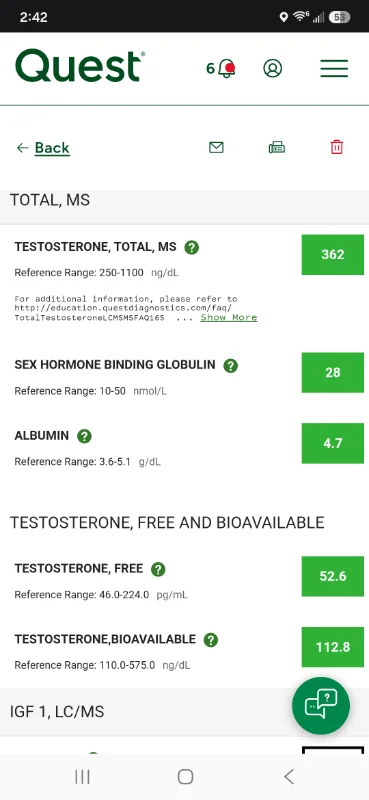Delete the result with the trash icon
369x800 pixels.
pyautogui.click(x=337, y=147)
